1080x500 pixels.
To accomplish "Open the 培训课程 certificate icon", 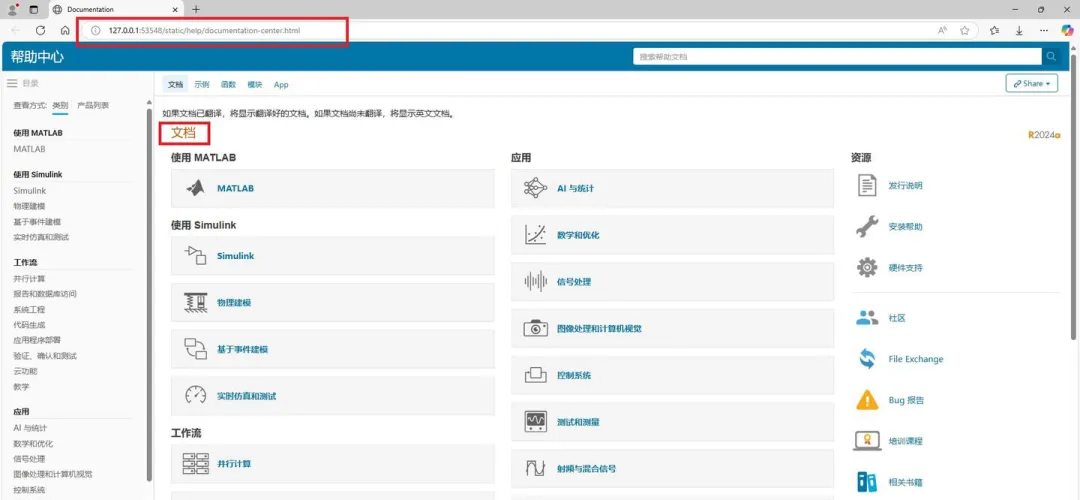I will pos(867,441).
